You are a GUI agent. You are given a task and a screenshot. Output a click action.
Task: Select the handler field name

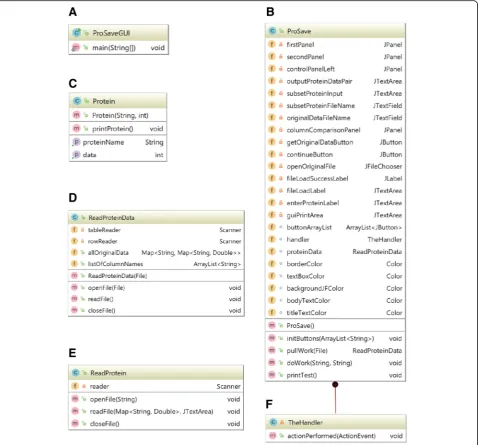tap(298, 239)
